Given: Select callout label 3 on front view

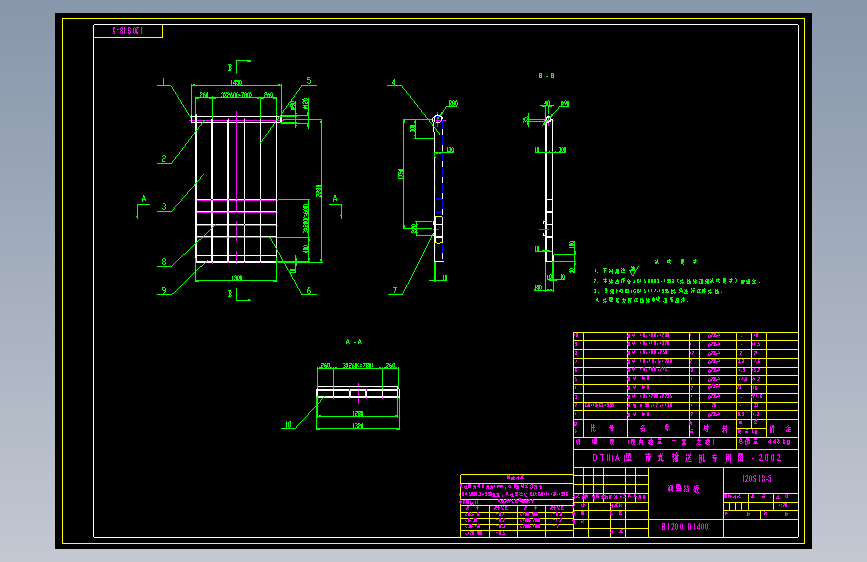Looking at the screenshot, I should pyautogui.click(x=164, y=206).
